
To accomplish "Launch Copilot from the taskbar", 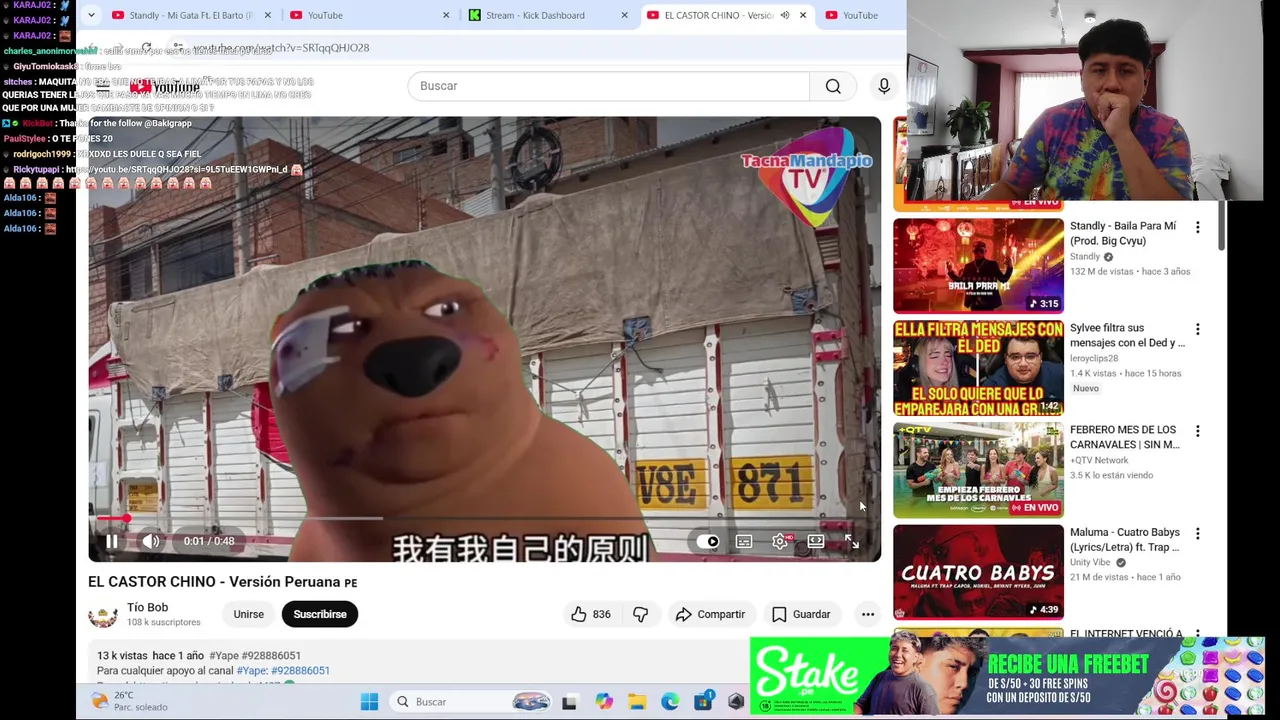I will pos(604,702).
